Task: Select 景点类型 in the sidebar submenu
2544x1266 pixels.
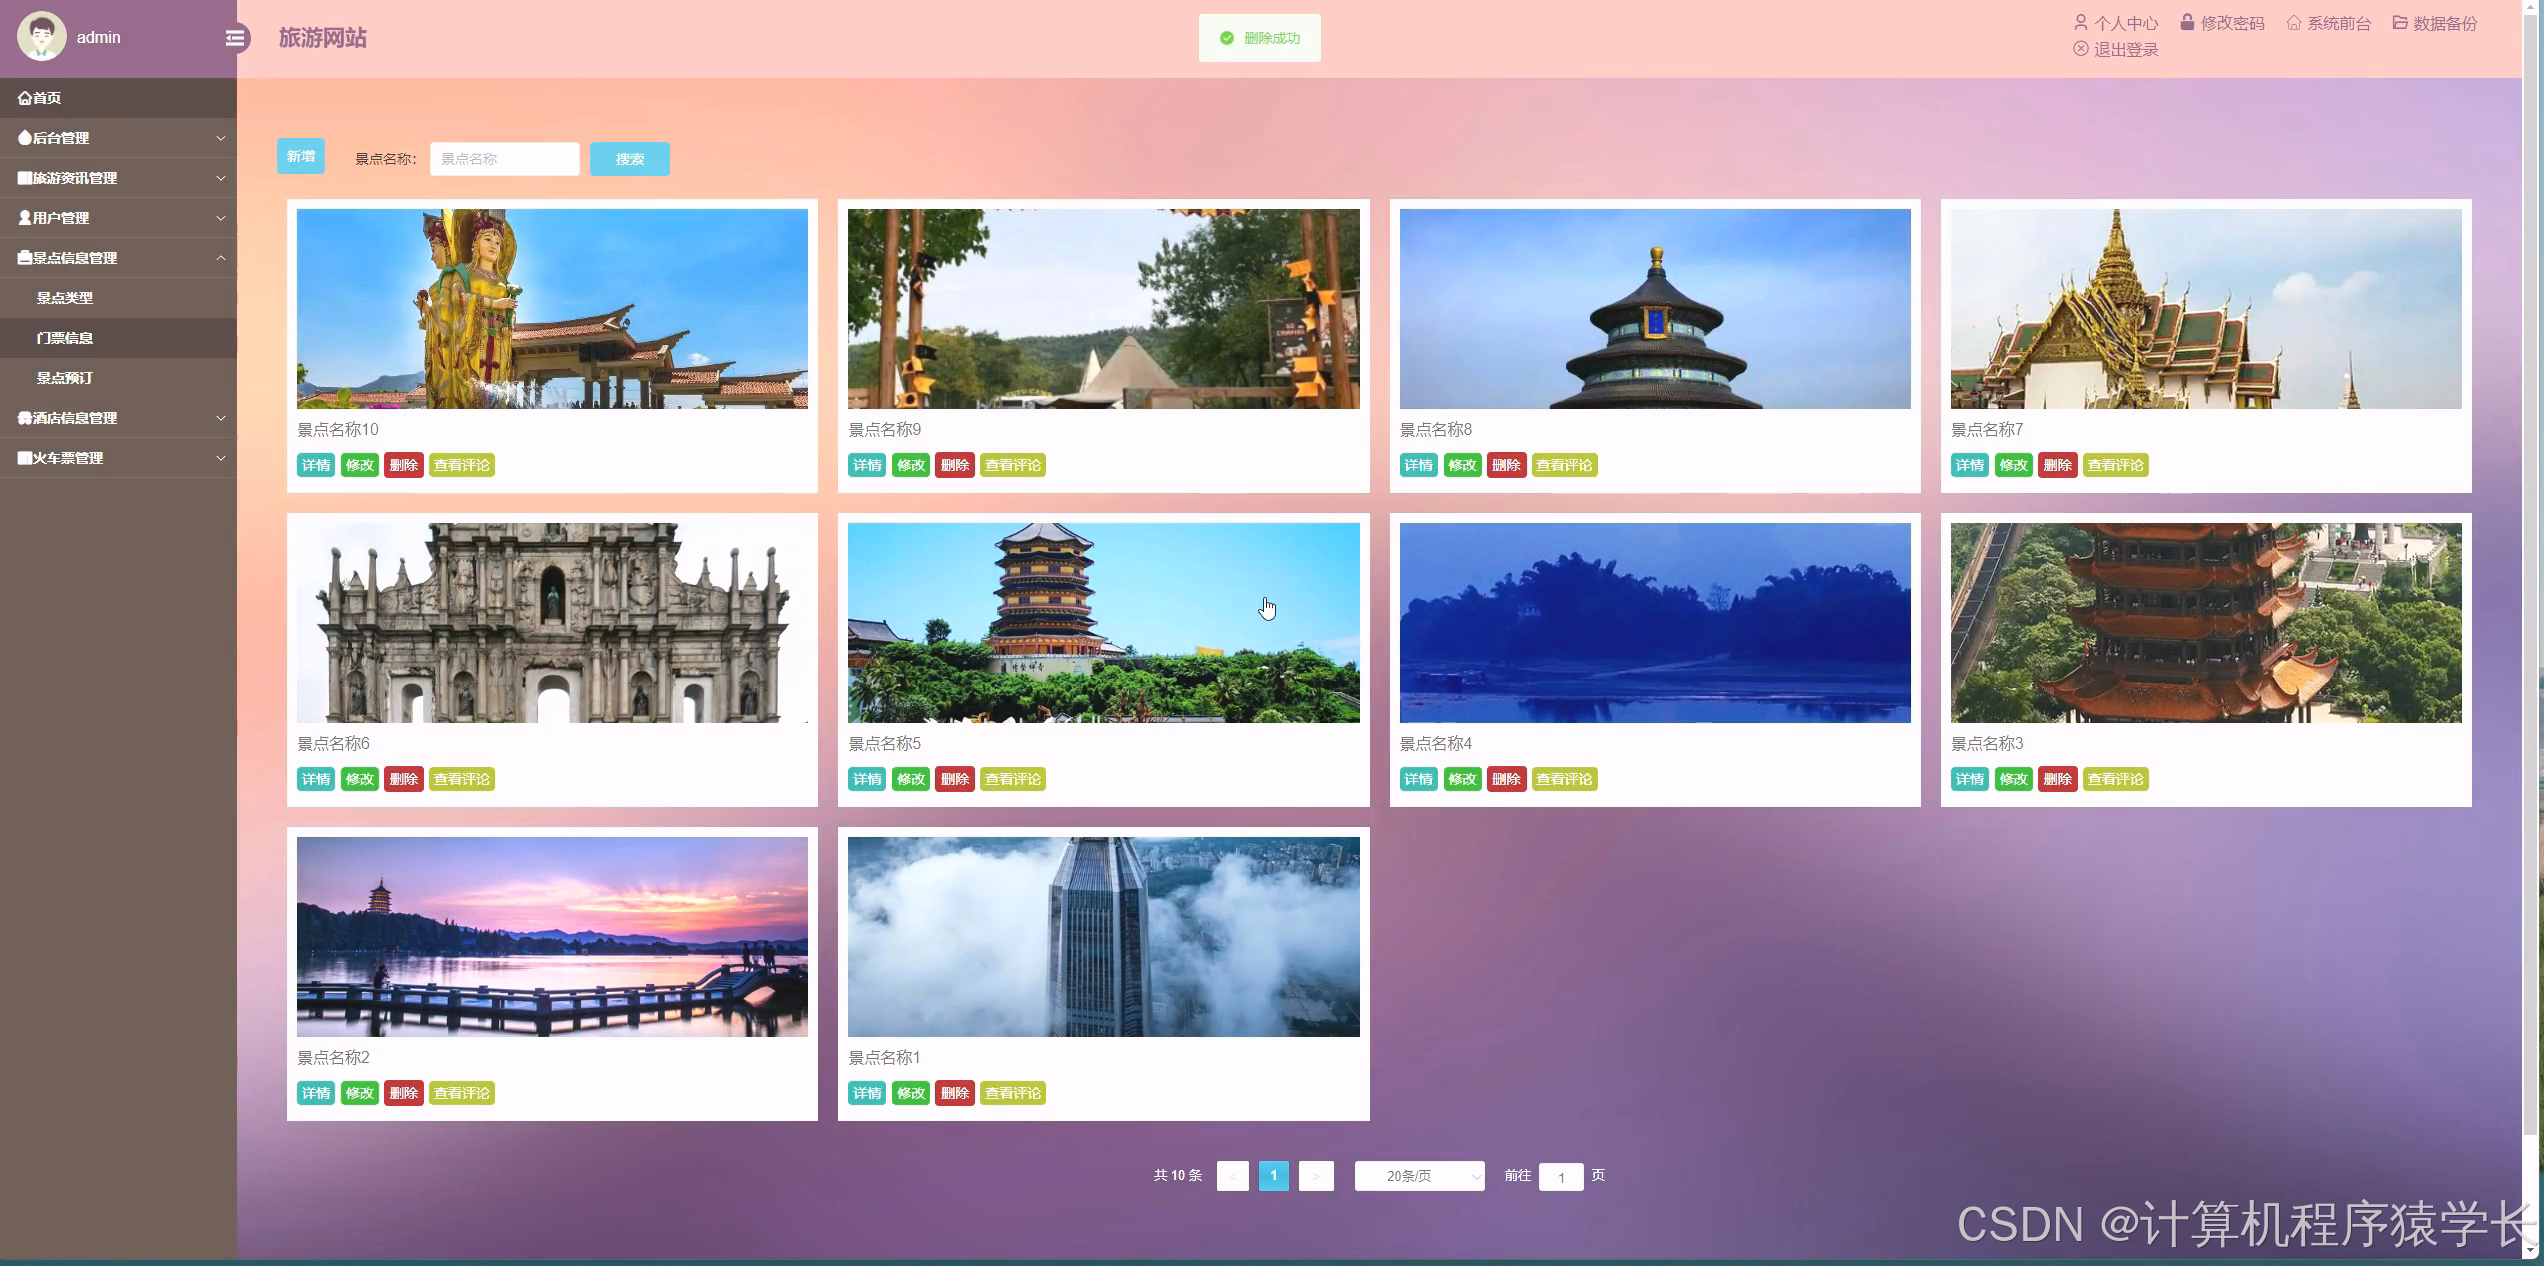Action: pos(65,298)
